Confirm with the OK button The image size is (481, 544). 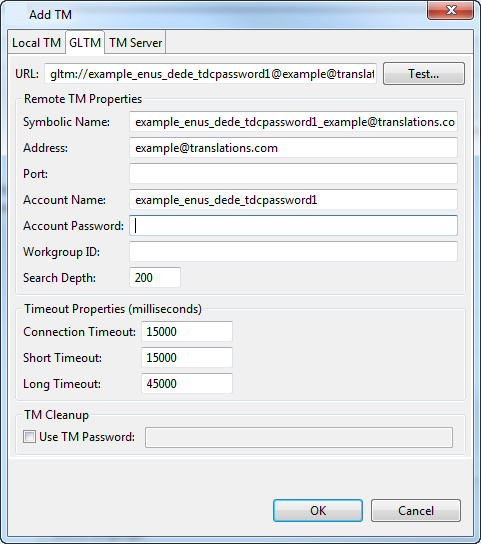[318, 510]
